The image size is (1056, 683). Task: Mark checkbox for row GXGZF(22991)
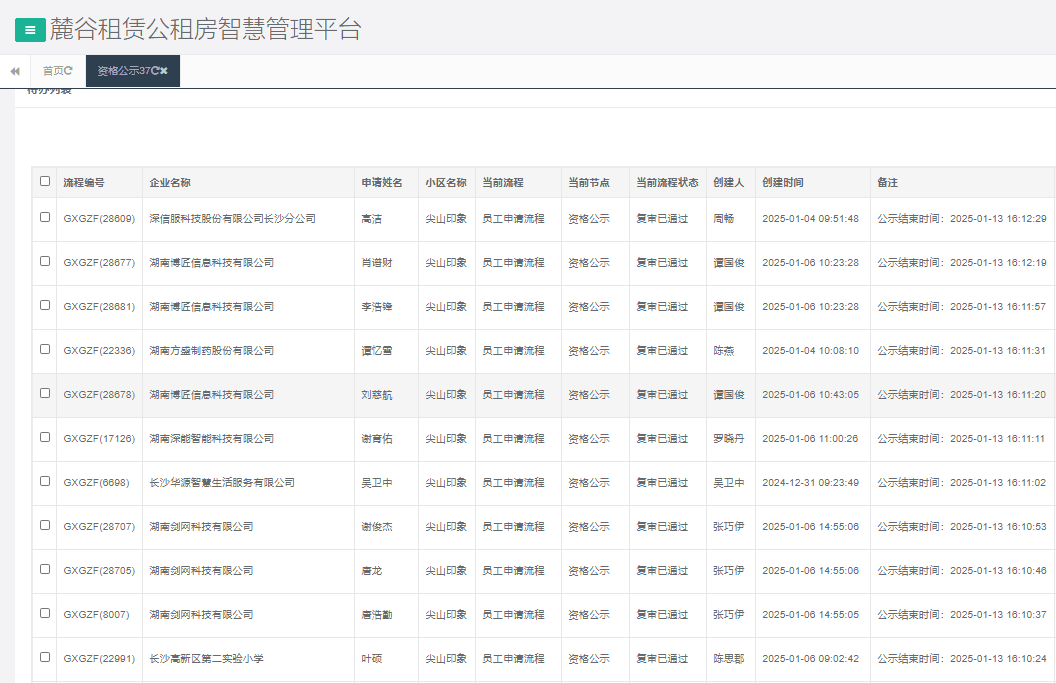pyautogui.click(x=45, y=657)
